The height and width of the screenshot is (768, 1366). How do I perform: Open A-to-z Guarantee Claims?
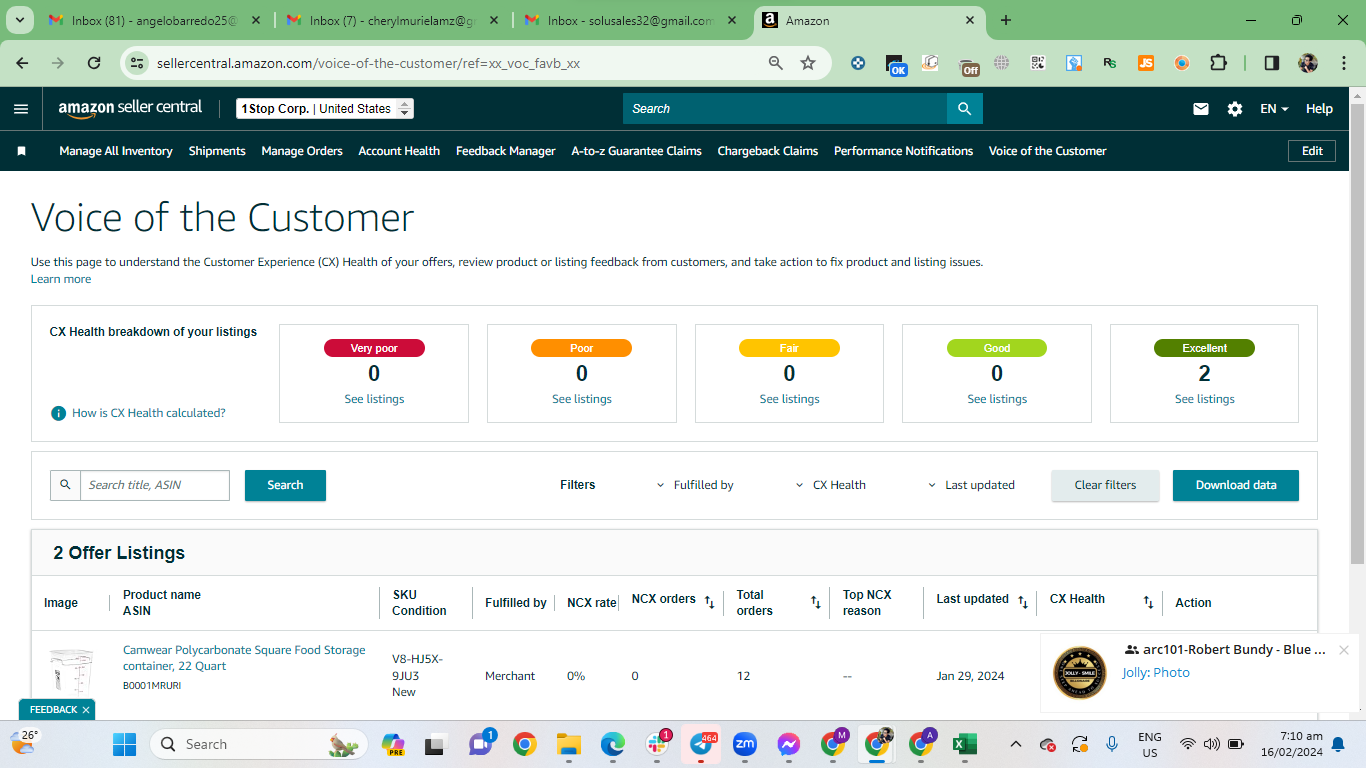(x=636, y=151)
